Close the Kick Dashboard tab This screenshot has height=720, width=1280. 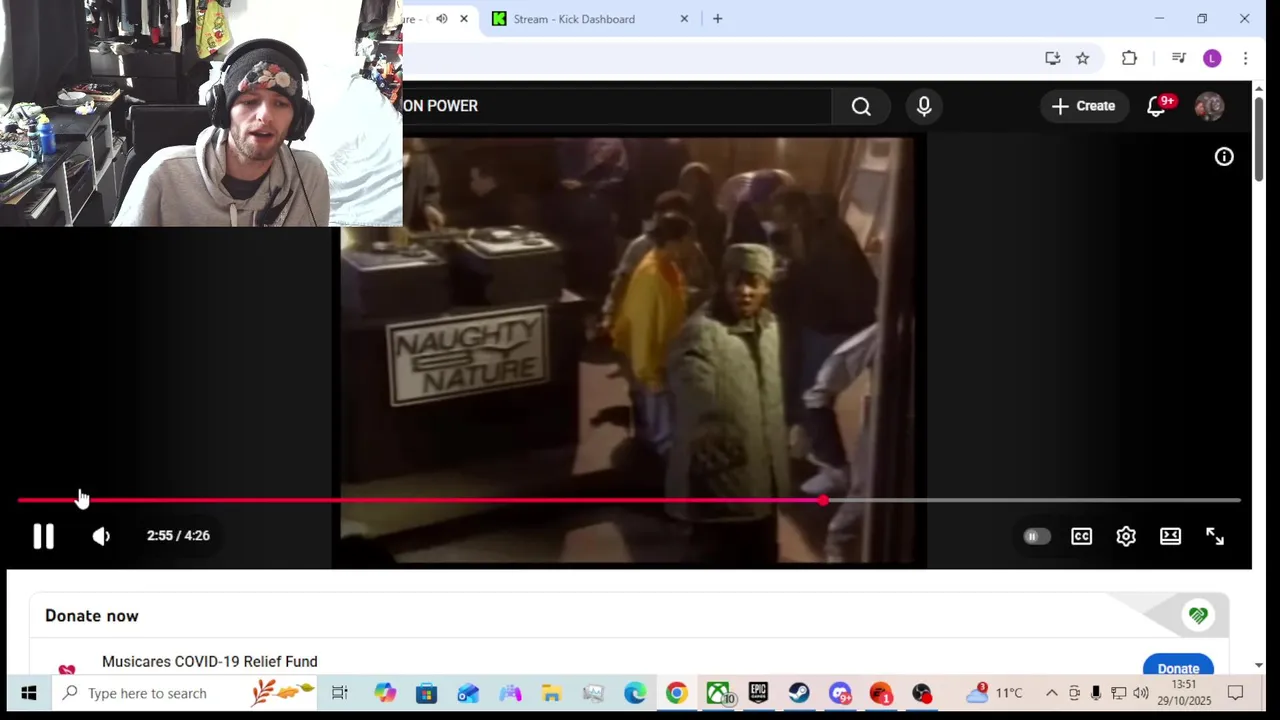(684, 19)
